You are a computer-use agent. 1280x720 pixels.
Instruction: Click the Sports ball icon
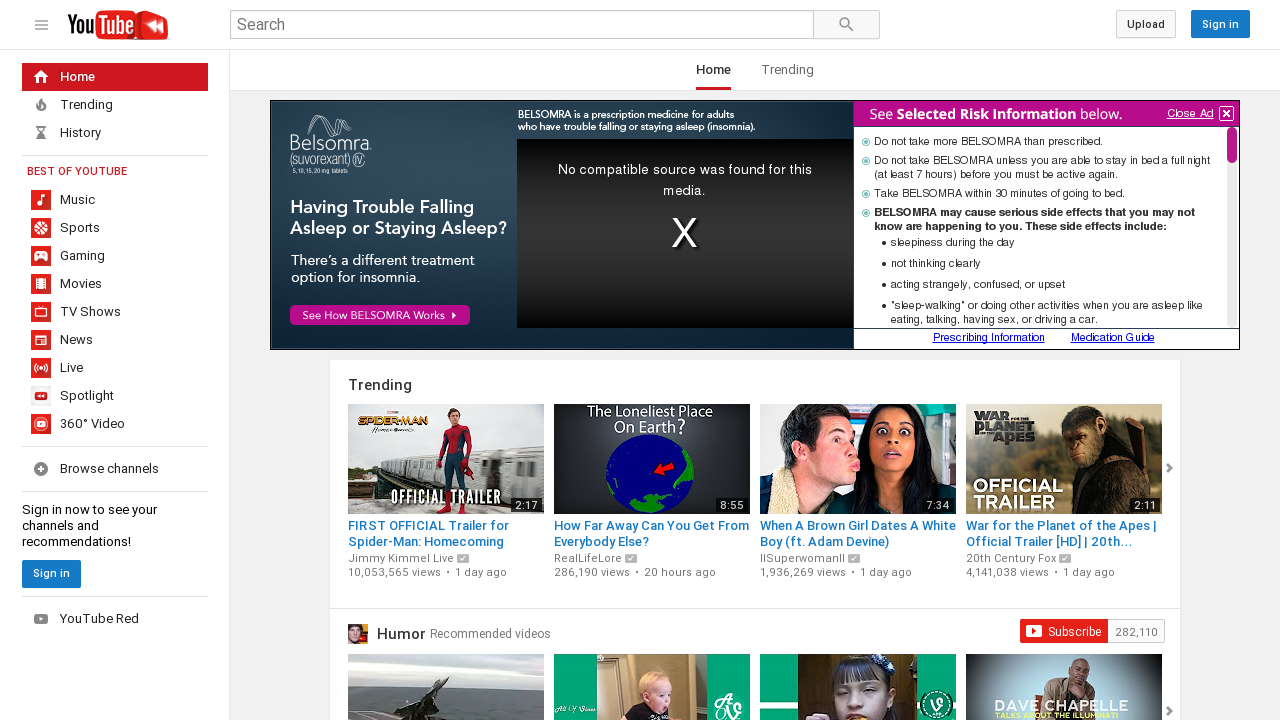tap(41, 228)
